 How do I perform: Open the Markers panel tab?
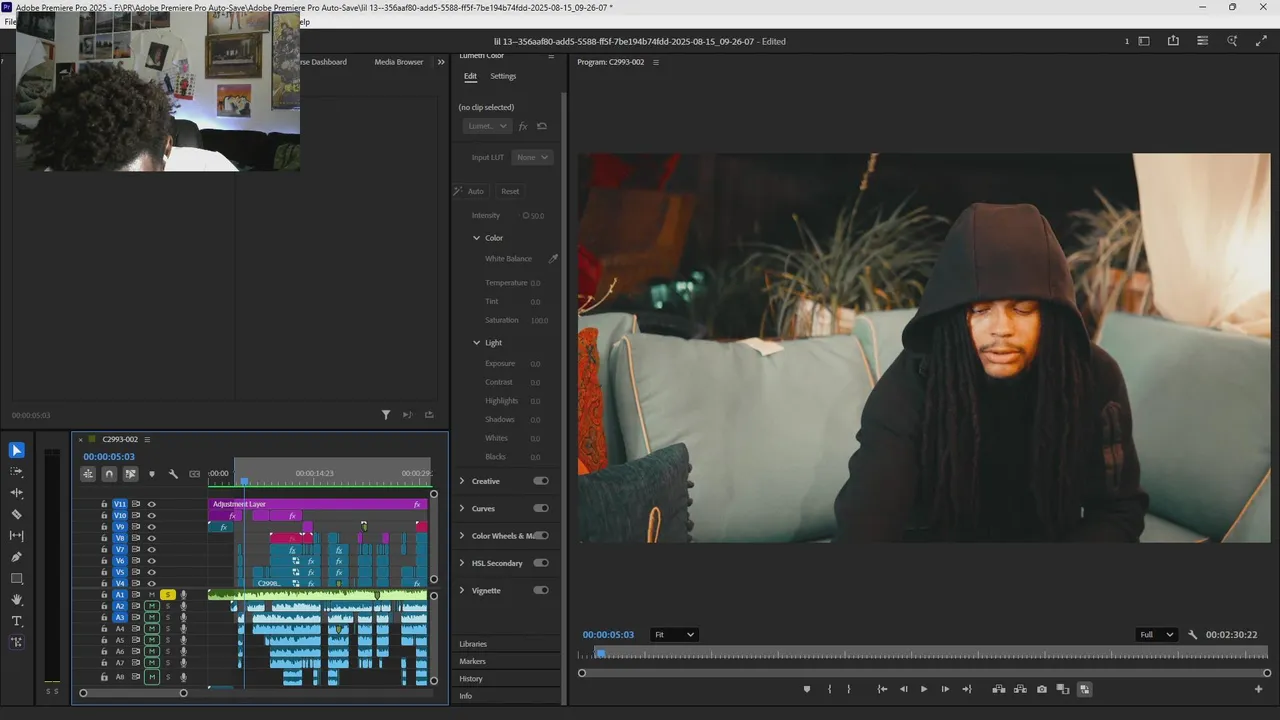472,661
